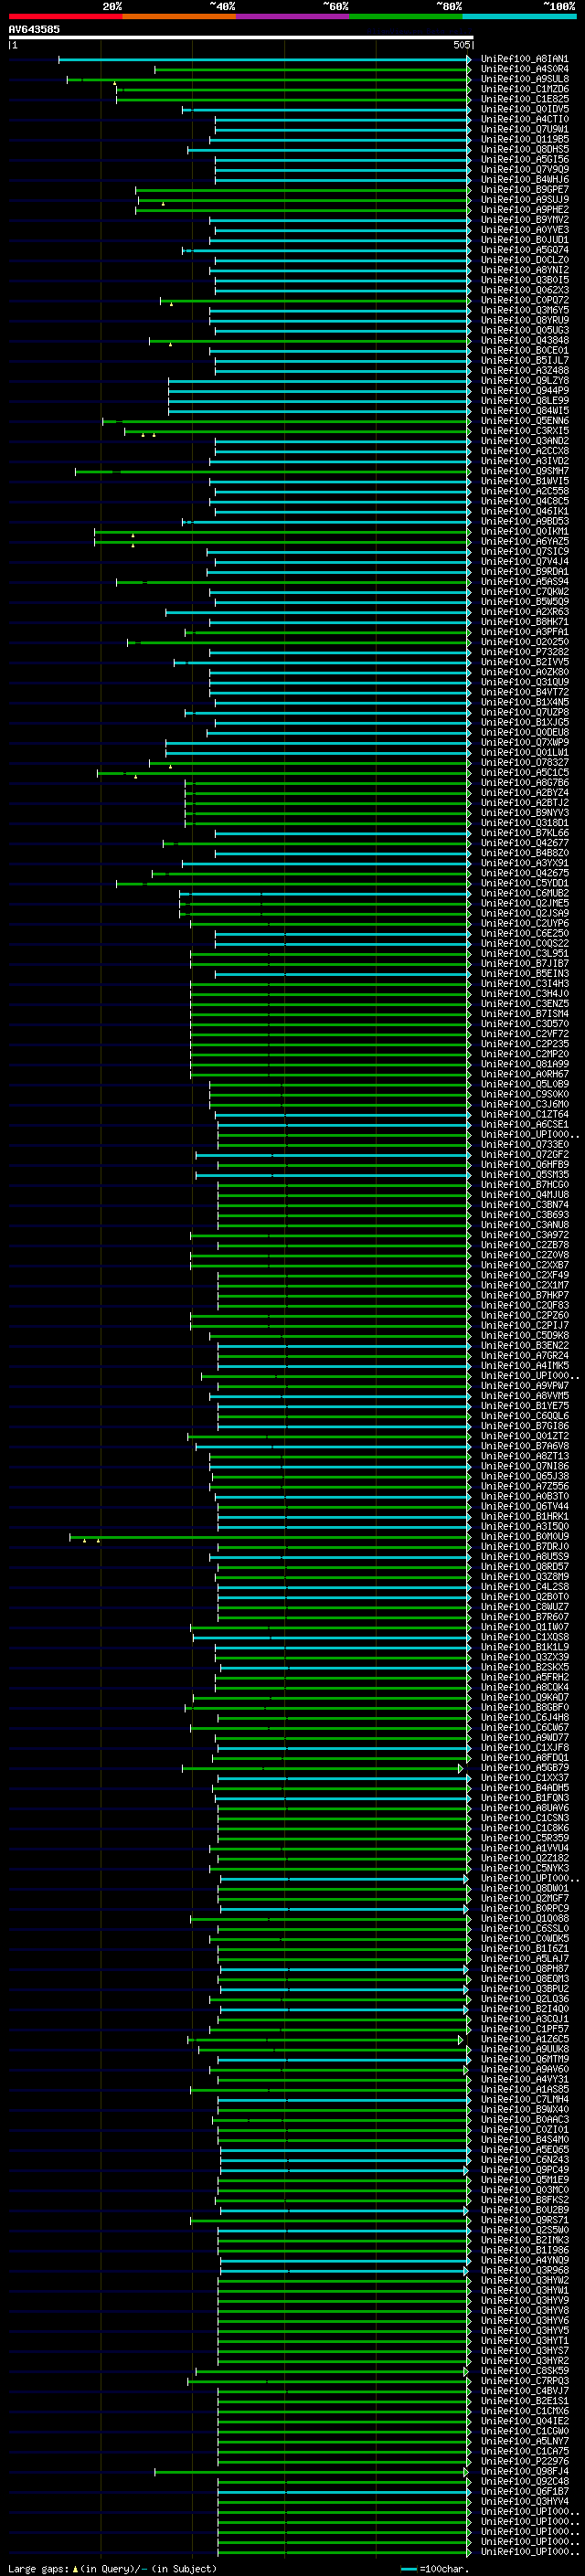Click the UniRef100_Q9SMH7 green alignment bar

[x=273, y=471]
